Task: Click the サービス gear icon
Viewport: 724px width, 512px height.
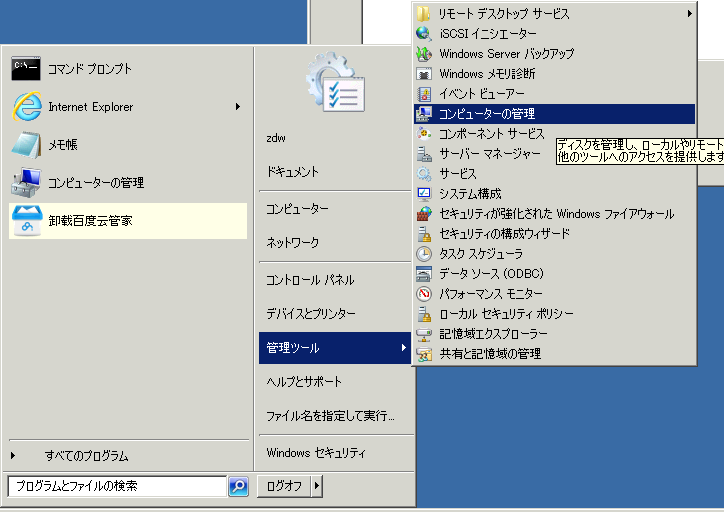Action: click(423, 174)
